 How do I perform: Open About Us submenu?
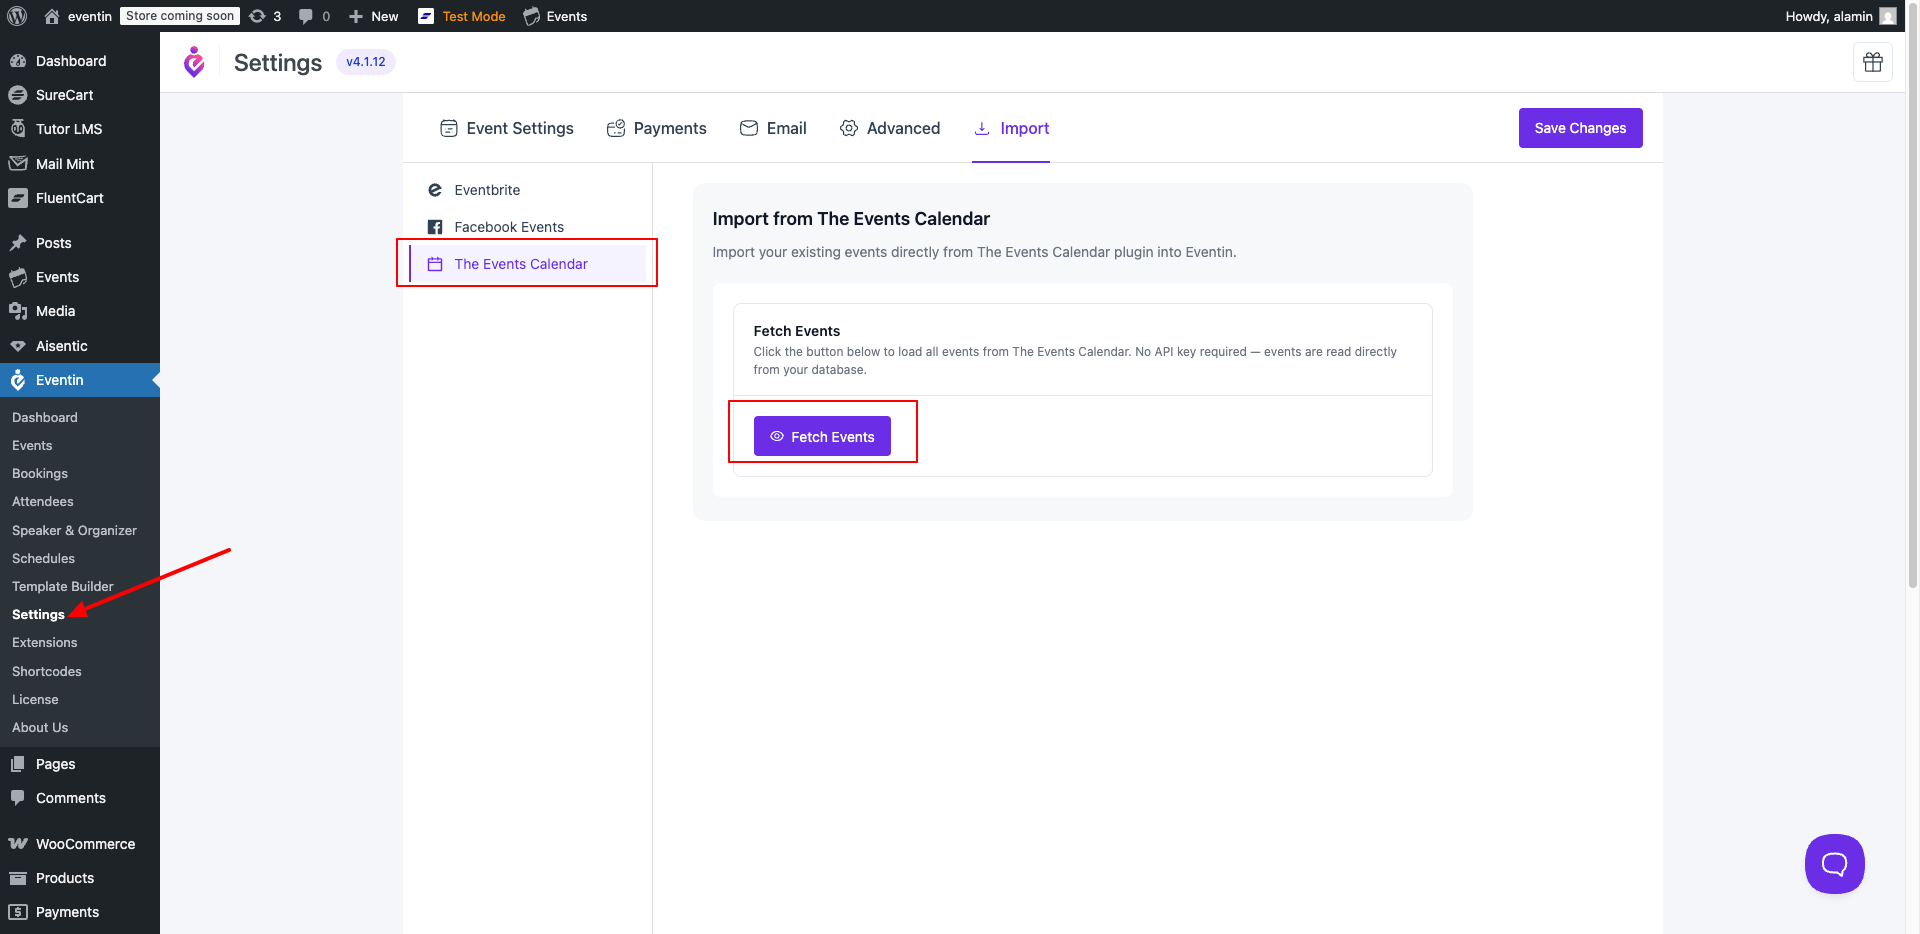point(40,727)
